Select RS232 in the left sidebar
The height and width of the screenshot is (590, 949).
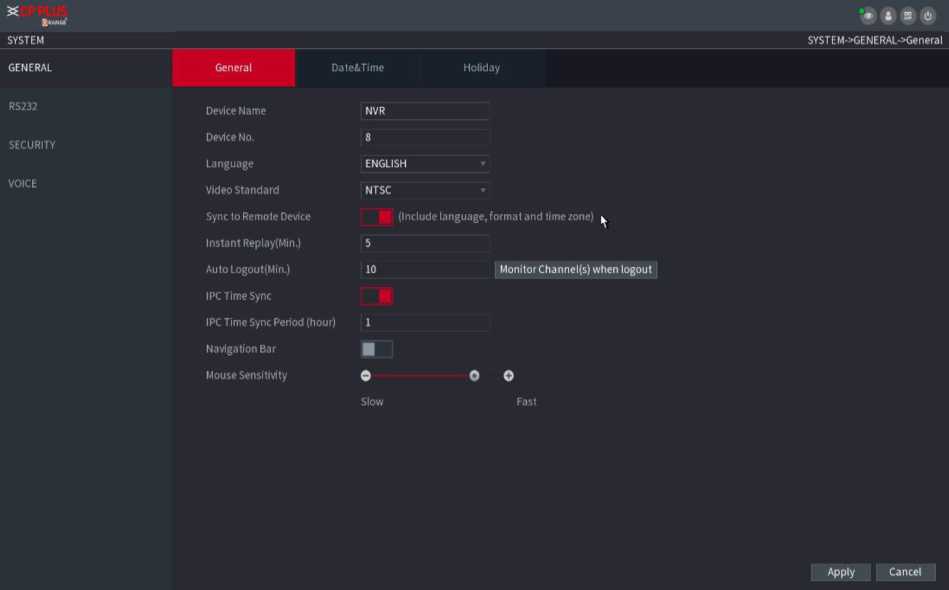(23, 106)
